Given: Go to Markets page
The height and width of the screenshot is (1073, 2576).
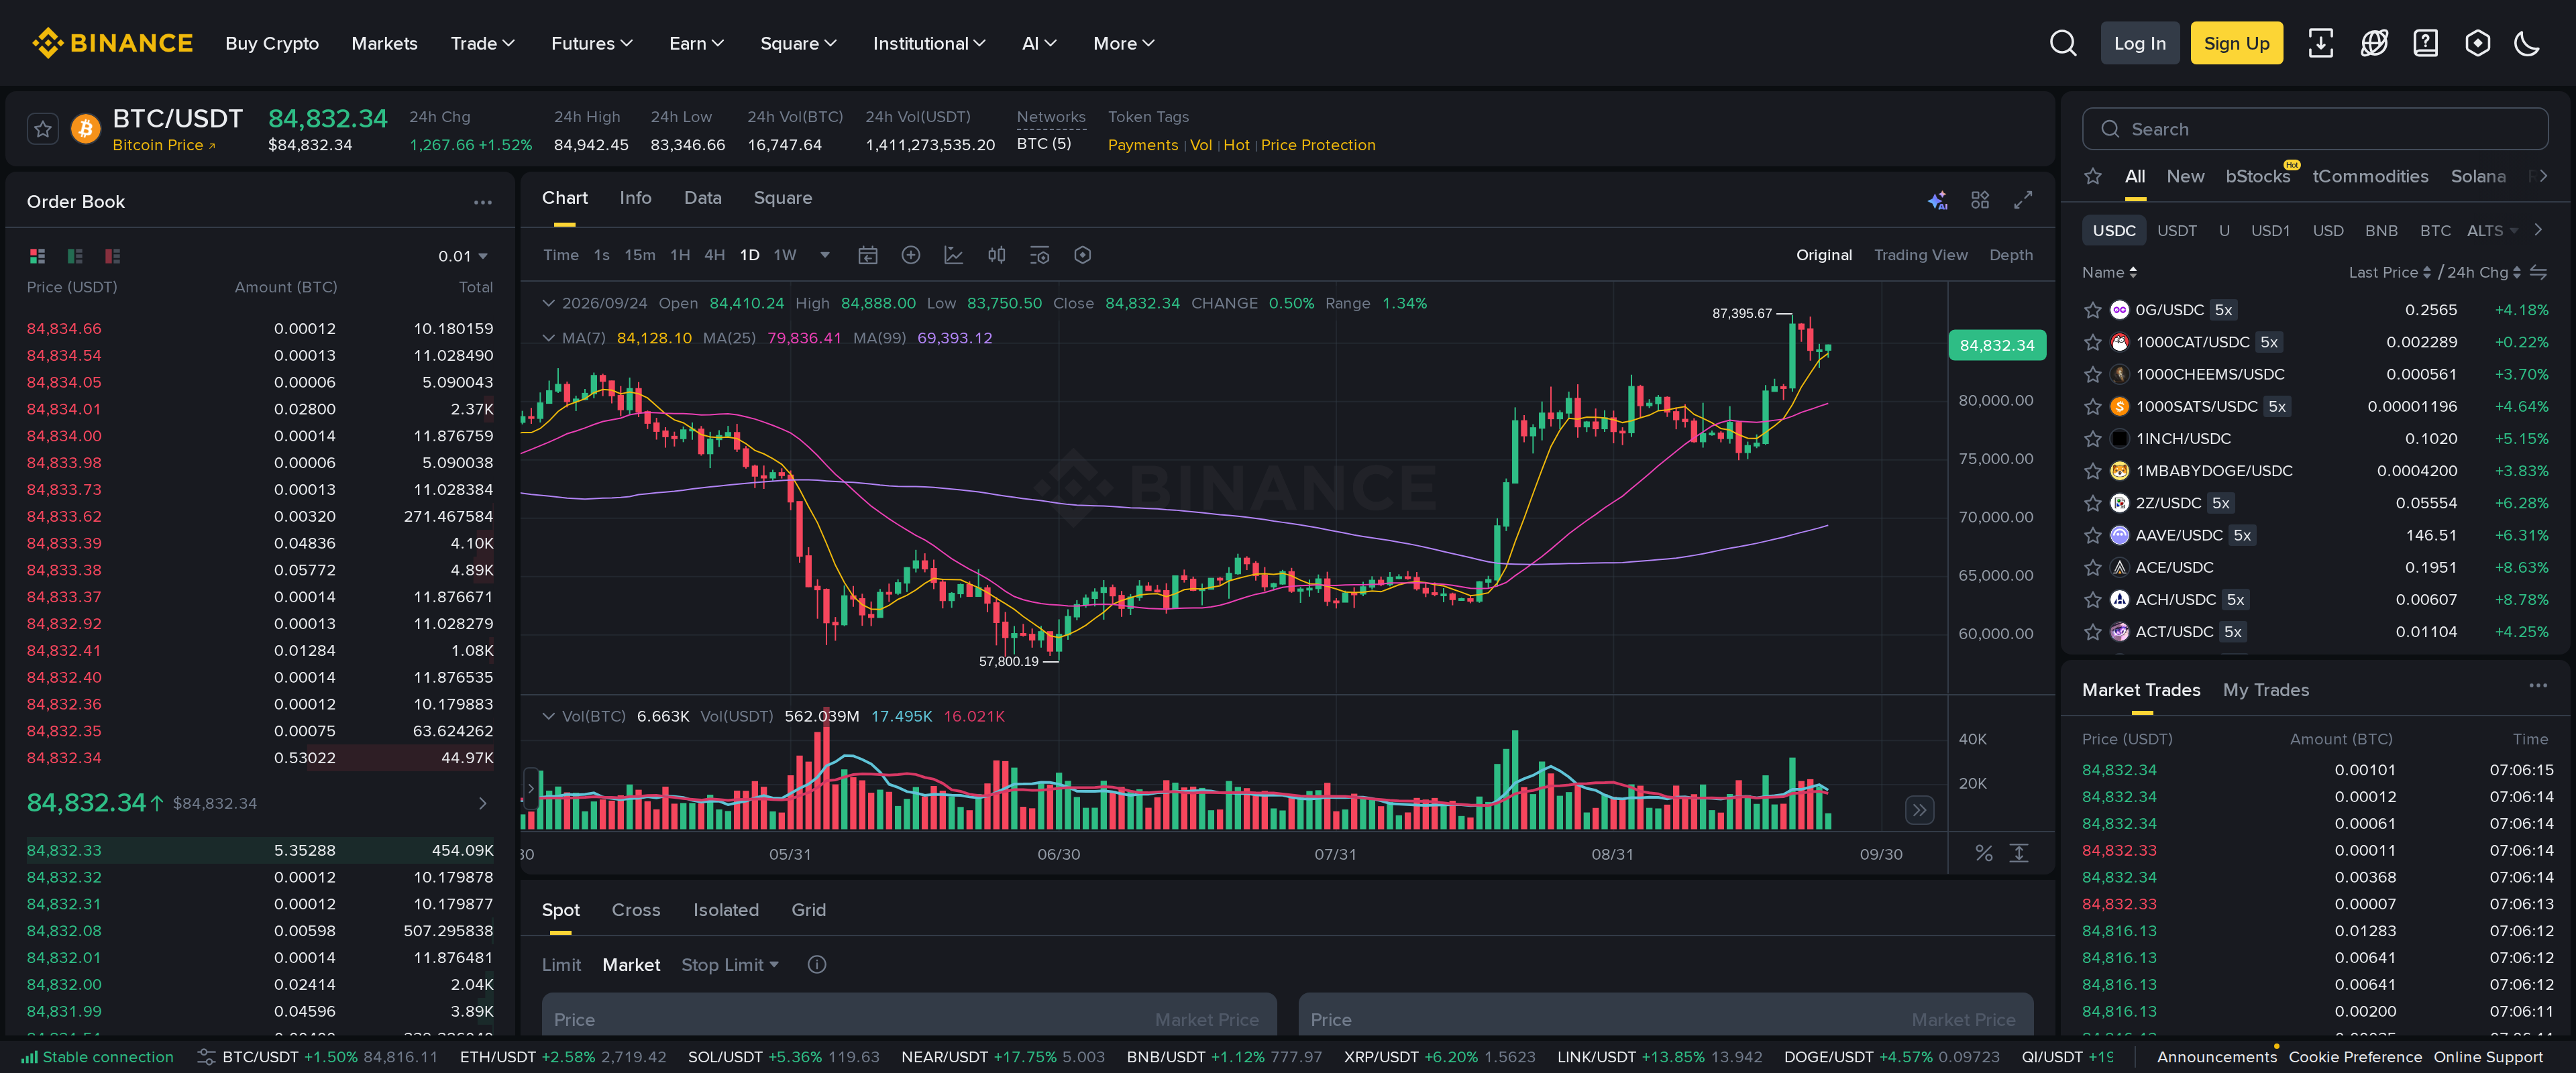Looking at the screenshot, I should click(384, 43).
